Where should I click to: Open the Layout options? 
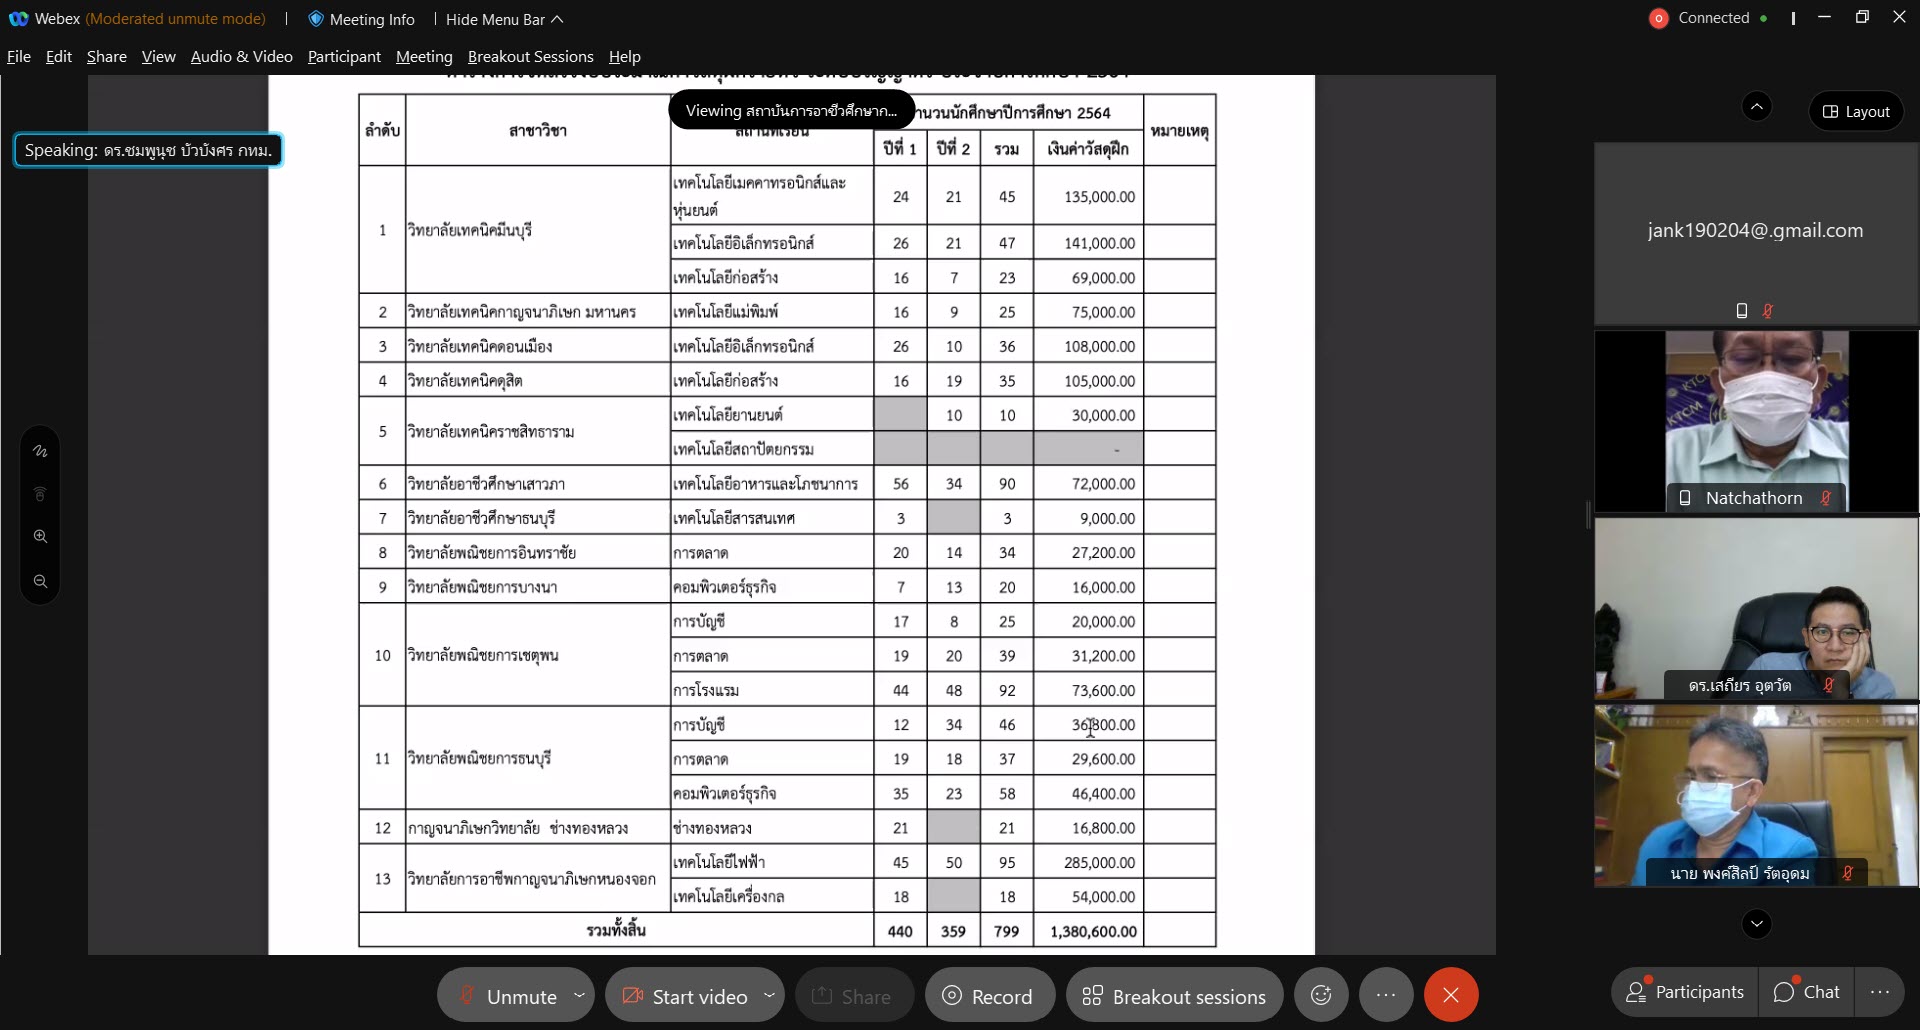click(x=1856, y=111)
